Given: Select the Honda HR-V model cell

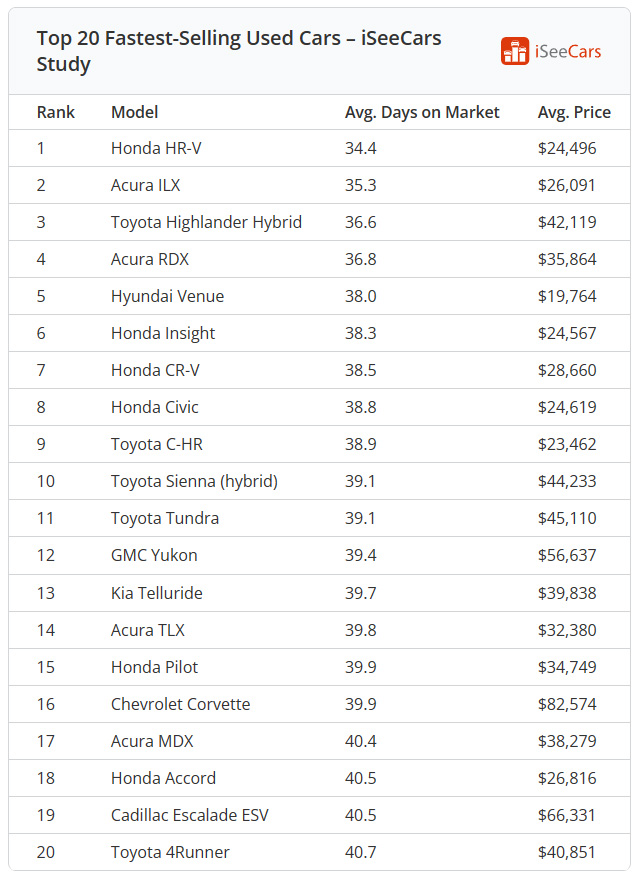Looking at the screenshot, I should point(156,148).
